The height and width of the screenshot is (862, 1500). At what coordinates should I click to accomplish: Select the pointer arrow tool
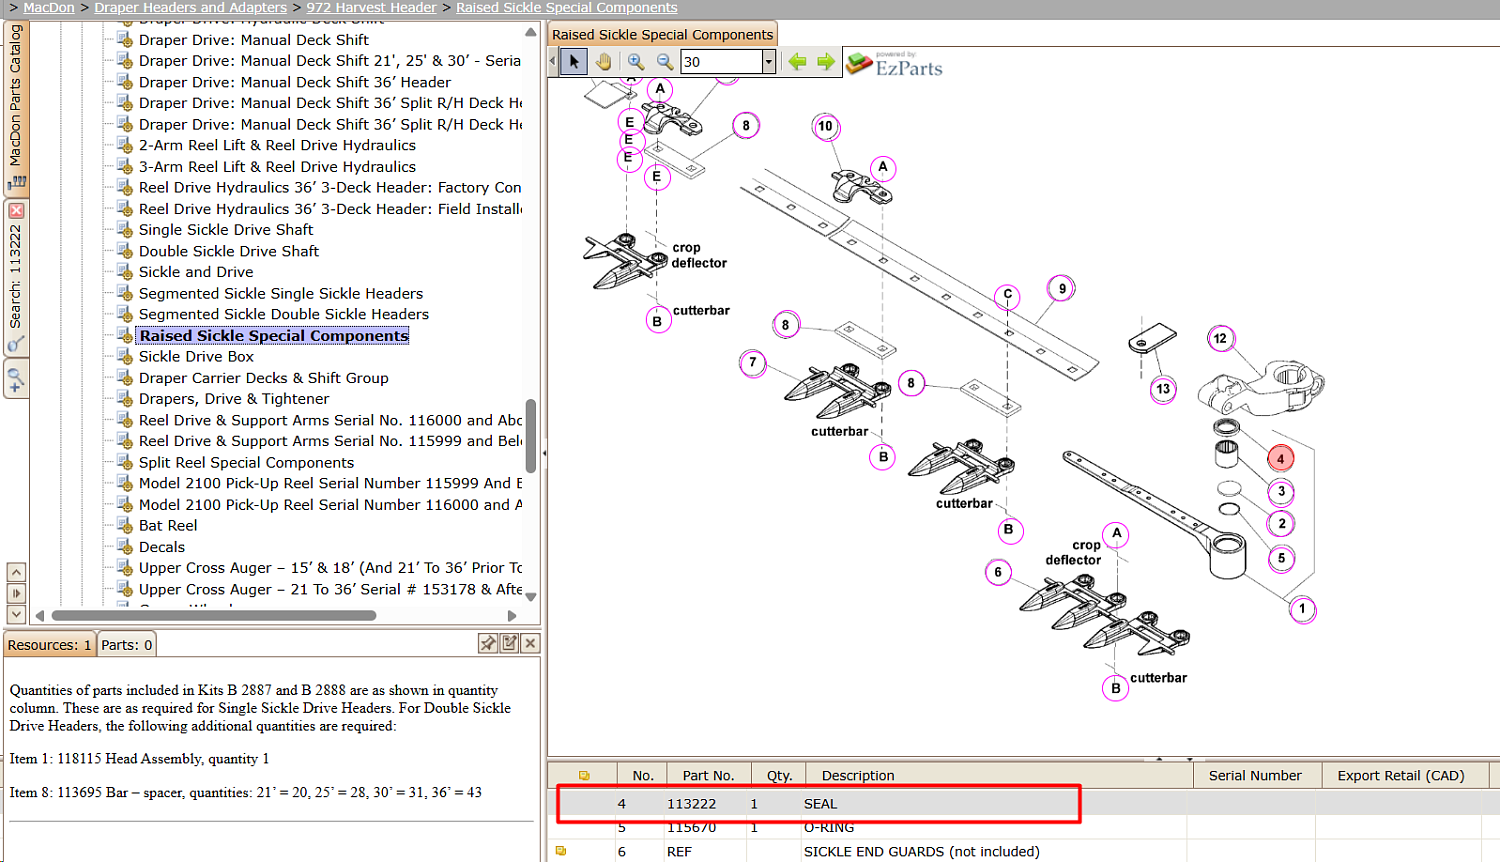click(574, 62)
